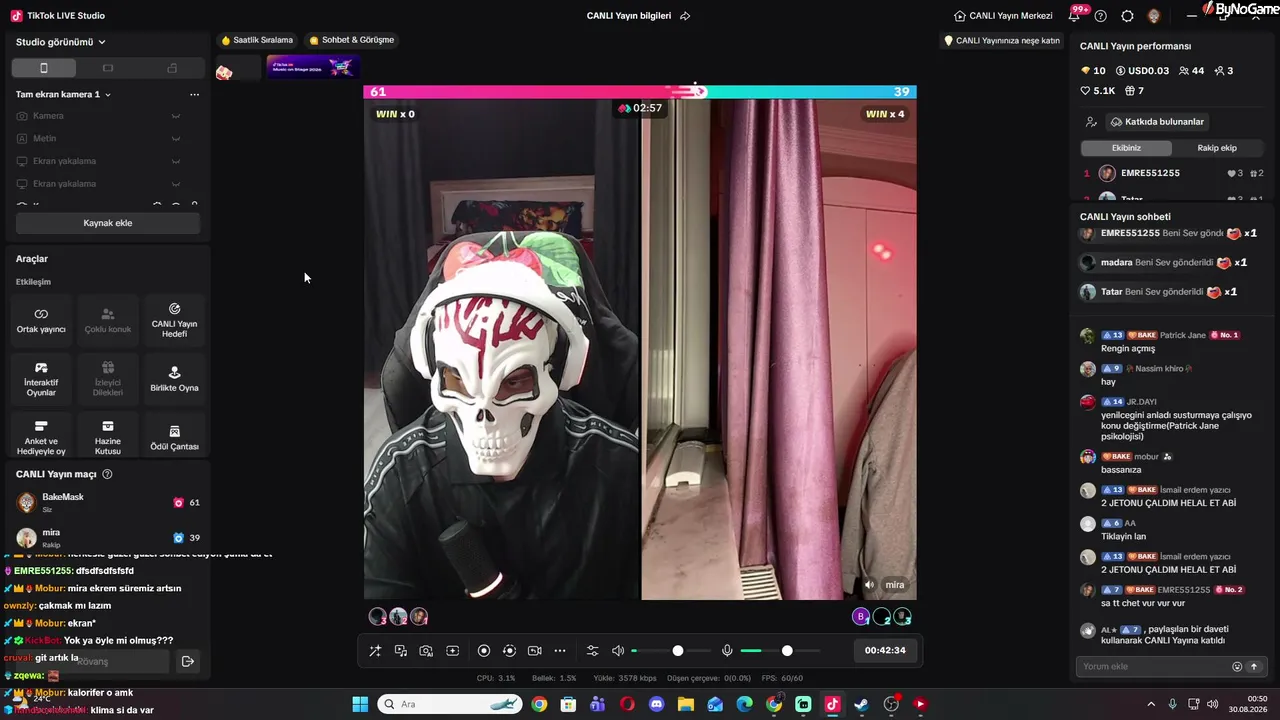The height and width of the screenshot is (720, 1280).
Task: Toggle visibility of Metin source
Action: [x=176, y=139]
